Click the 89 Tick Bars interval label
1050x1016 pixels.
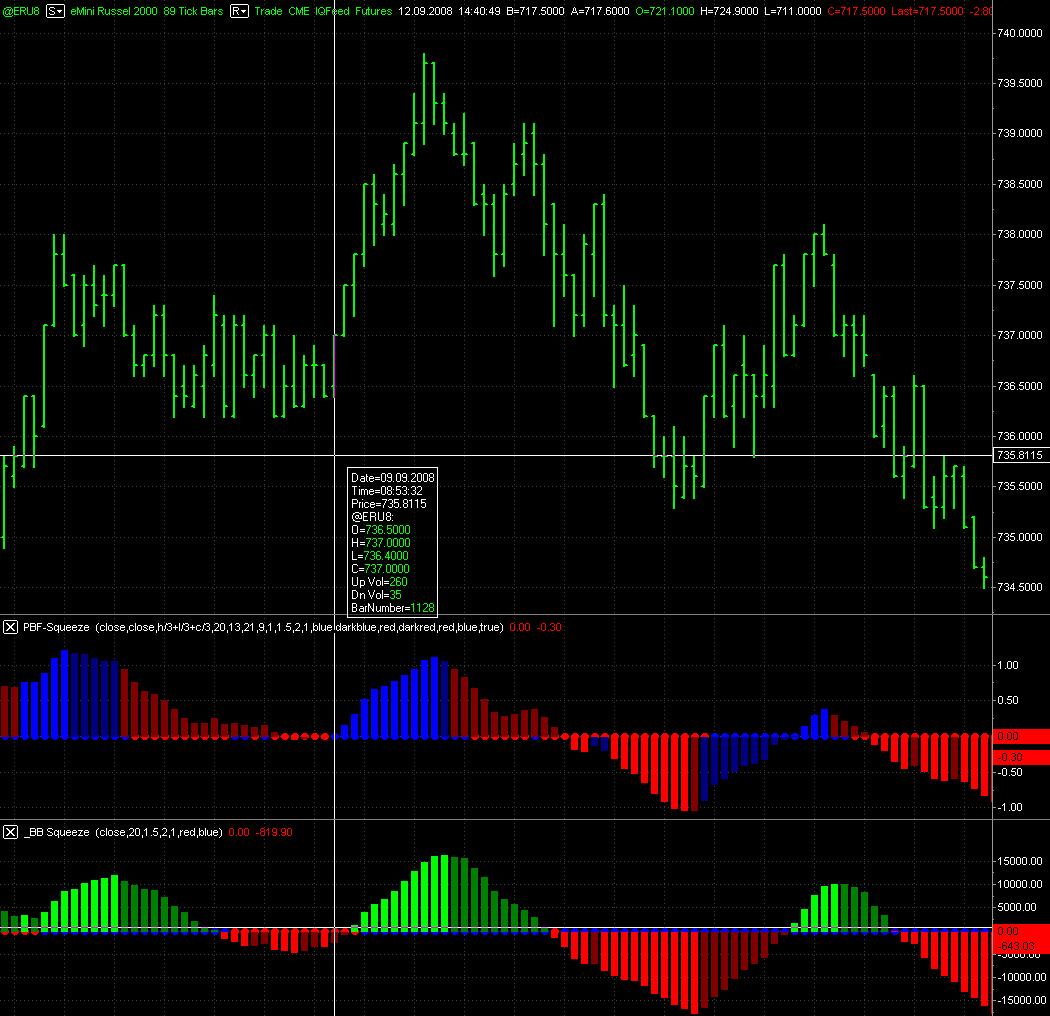194,11
